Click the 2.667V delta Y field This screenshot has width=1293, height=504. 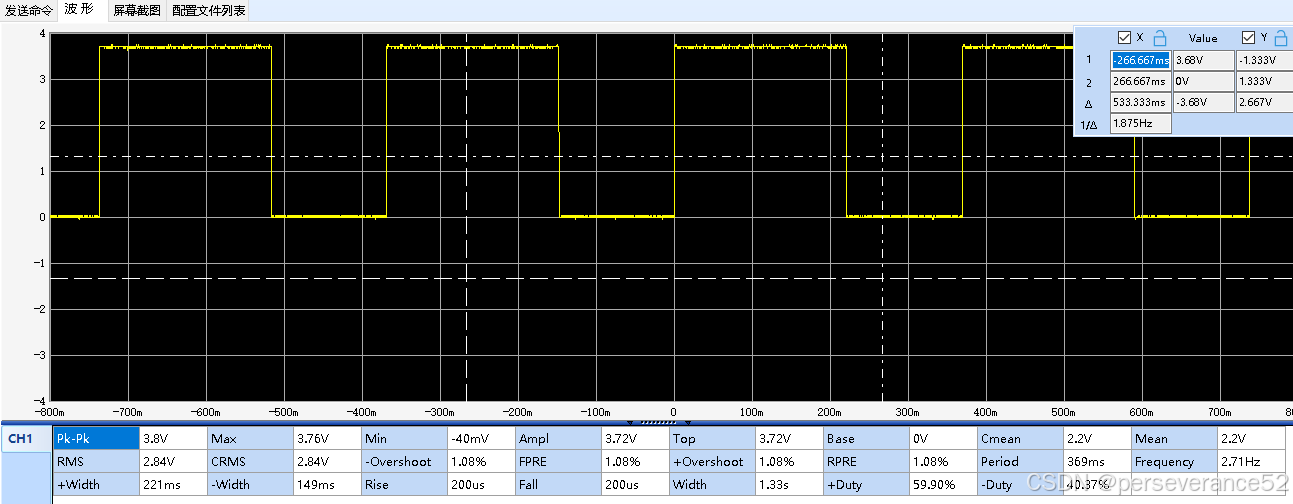coord(1264,102)
